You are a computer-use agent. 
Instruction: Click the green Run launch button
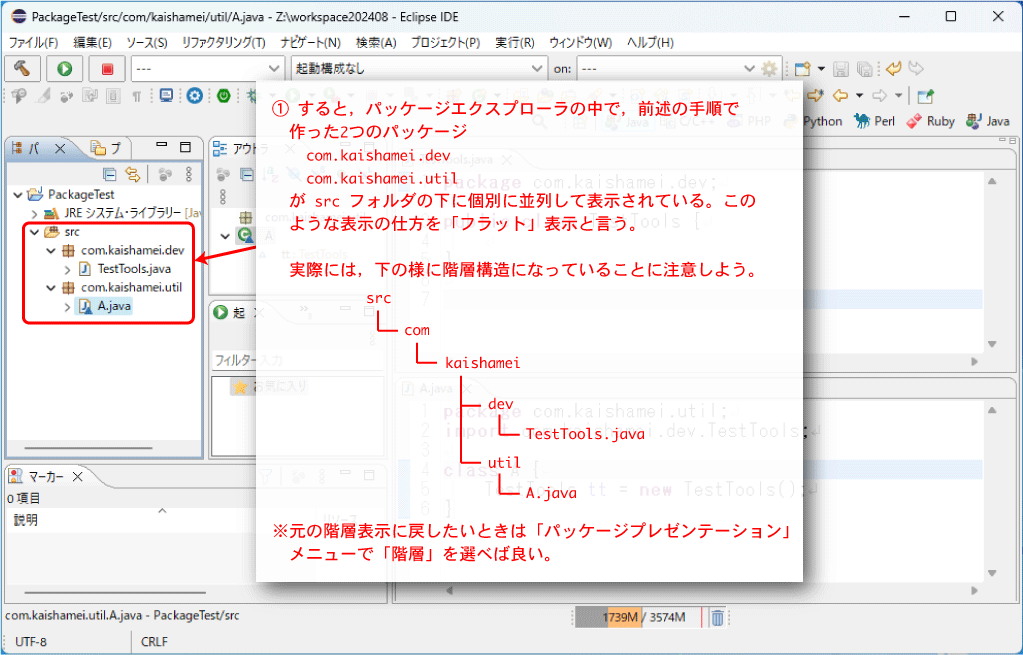64,69
